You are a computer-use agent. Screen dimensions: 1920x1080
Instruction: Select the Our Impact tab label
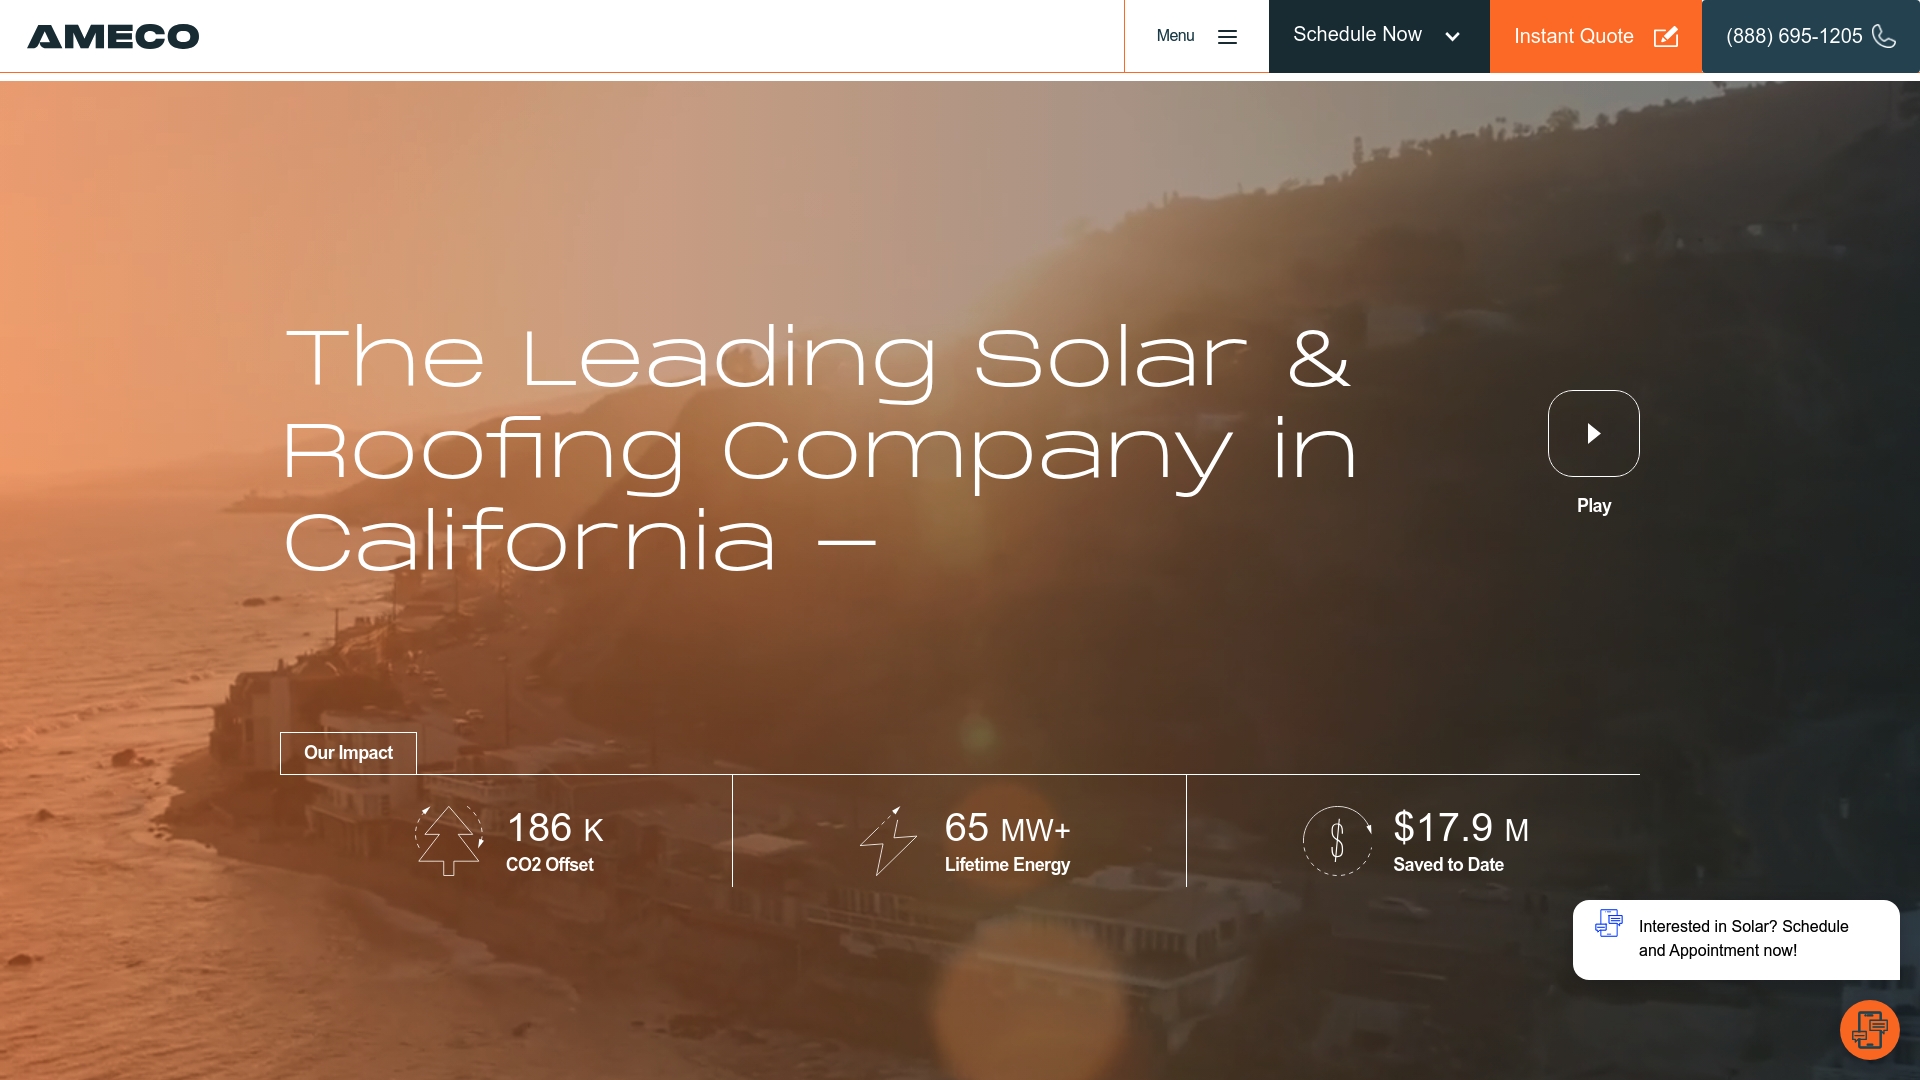point(348,753)
